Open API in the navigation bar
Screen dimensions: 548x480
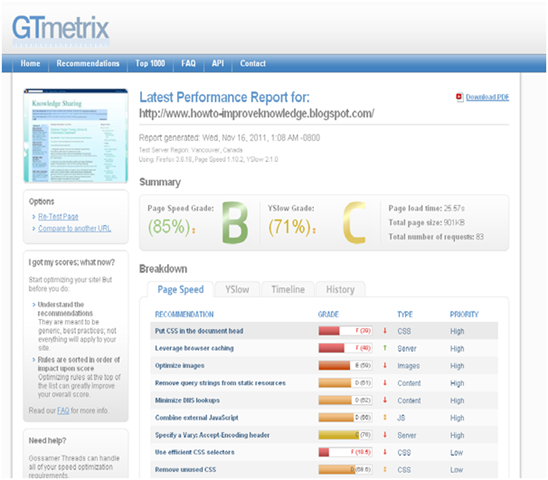click(218, 63)
